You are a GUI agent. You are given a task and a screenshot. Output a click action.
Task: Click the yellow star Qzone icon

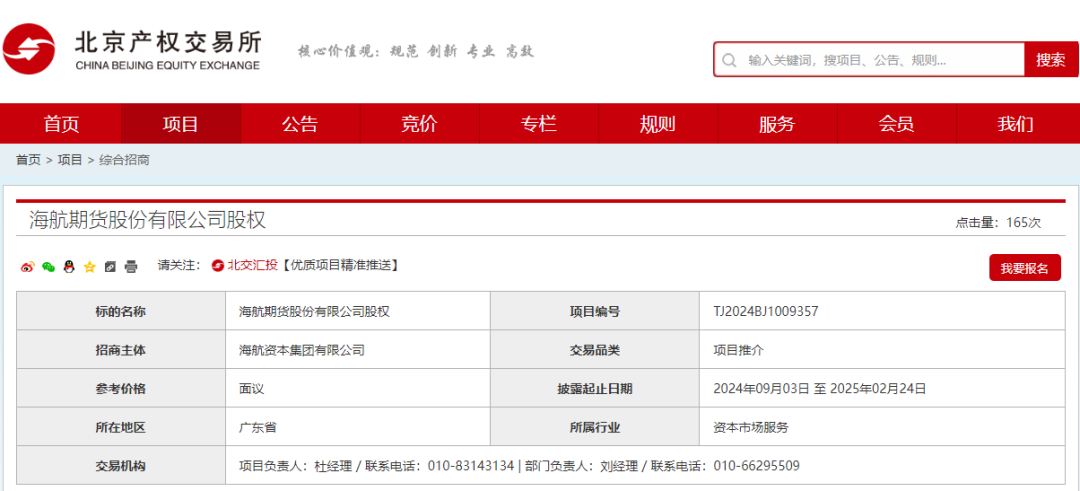(x=90, y=267)
